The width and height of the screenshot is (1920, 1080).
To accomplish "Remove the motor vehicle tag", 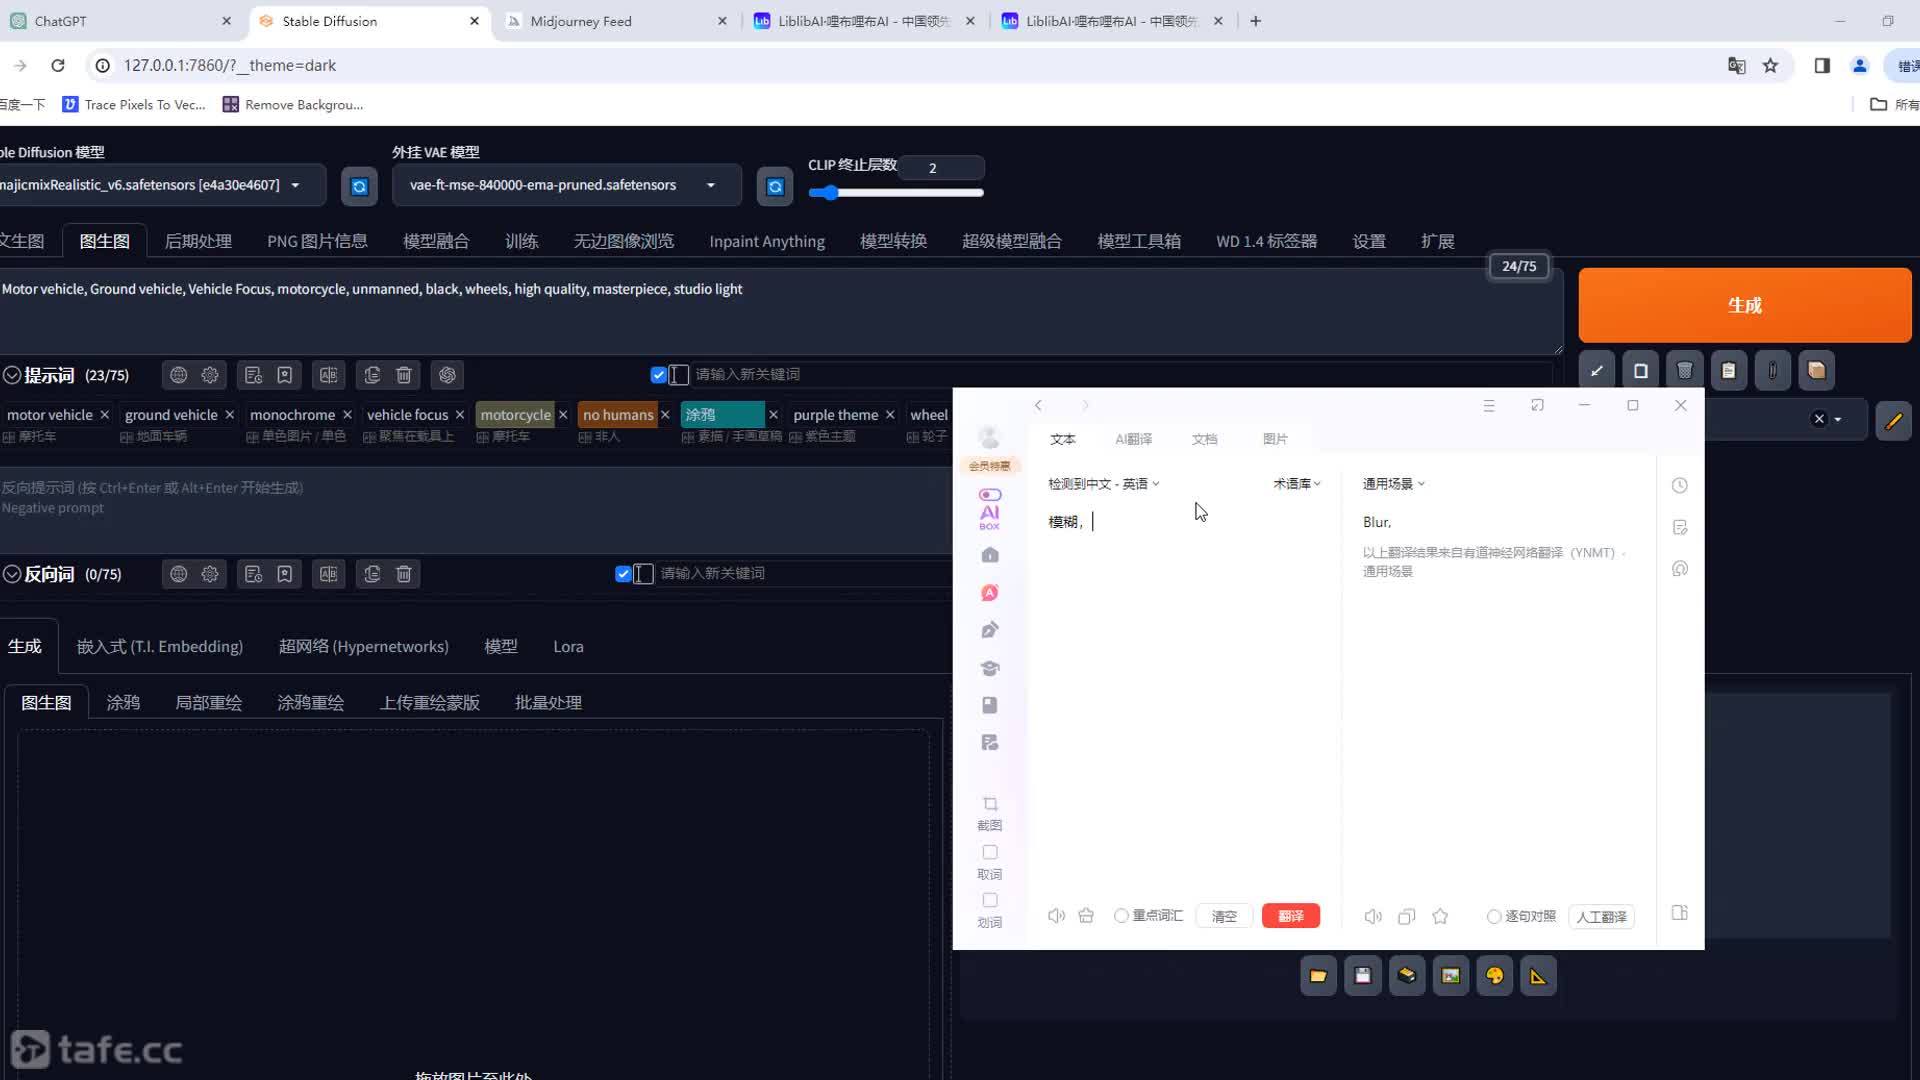I will (104, 415).
